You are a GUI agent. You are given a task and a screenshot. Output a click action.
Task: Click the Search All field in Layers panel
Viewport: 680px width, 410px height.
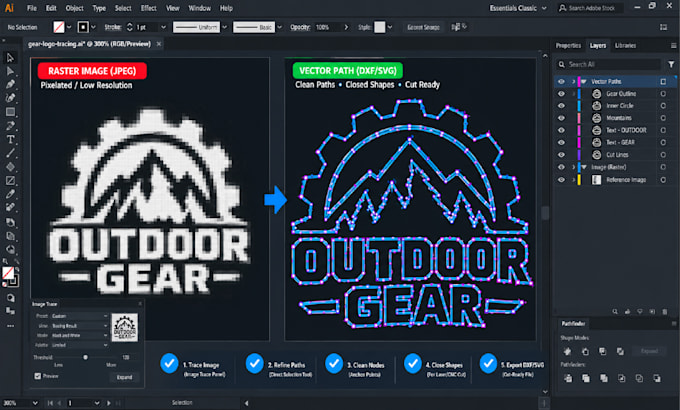click(609, 64)
